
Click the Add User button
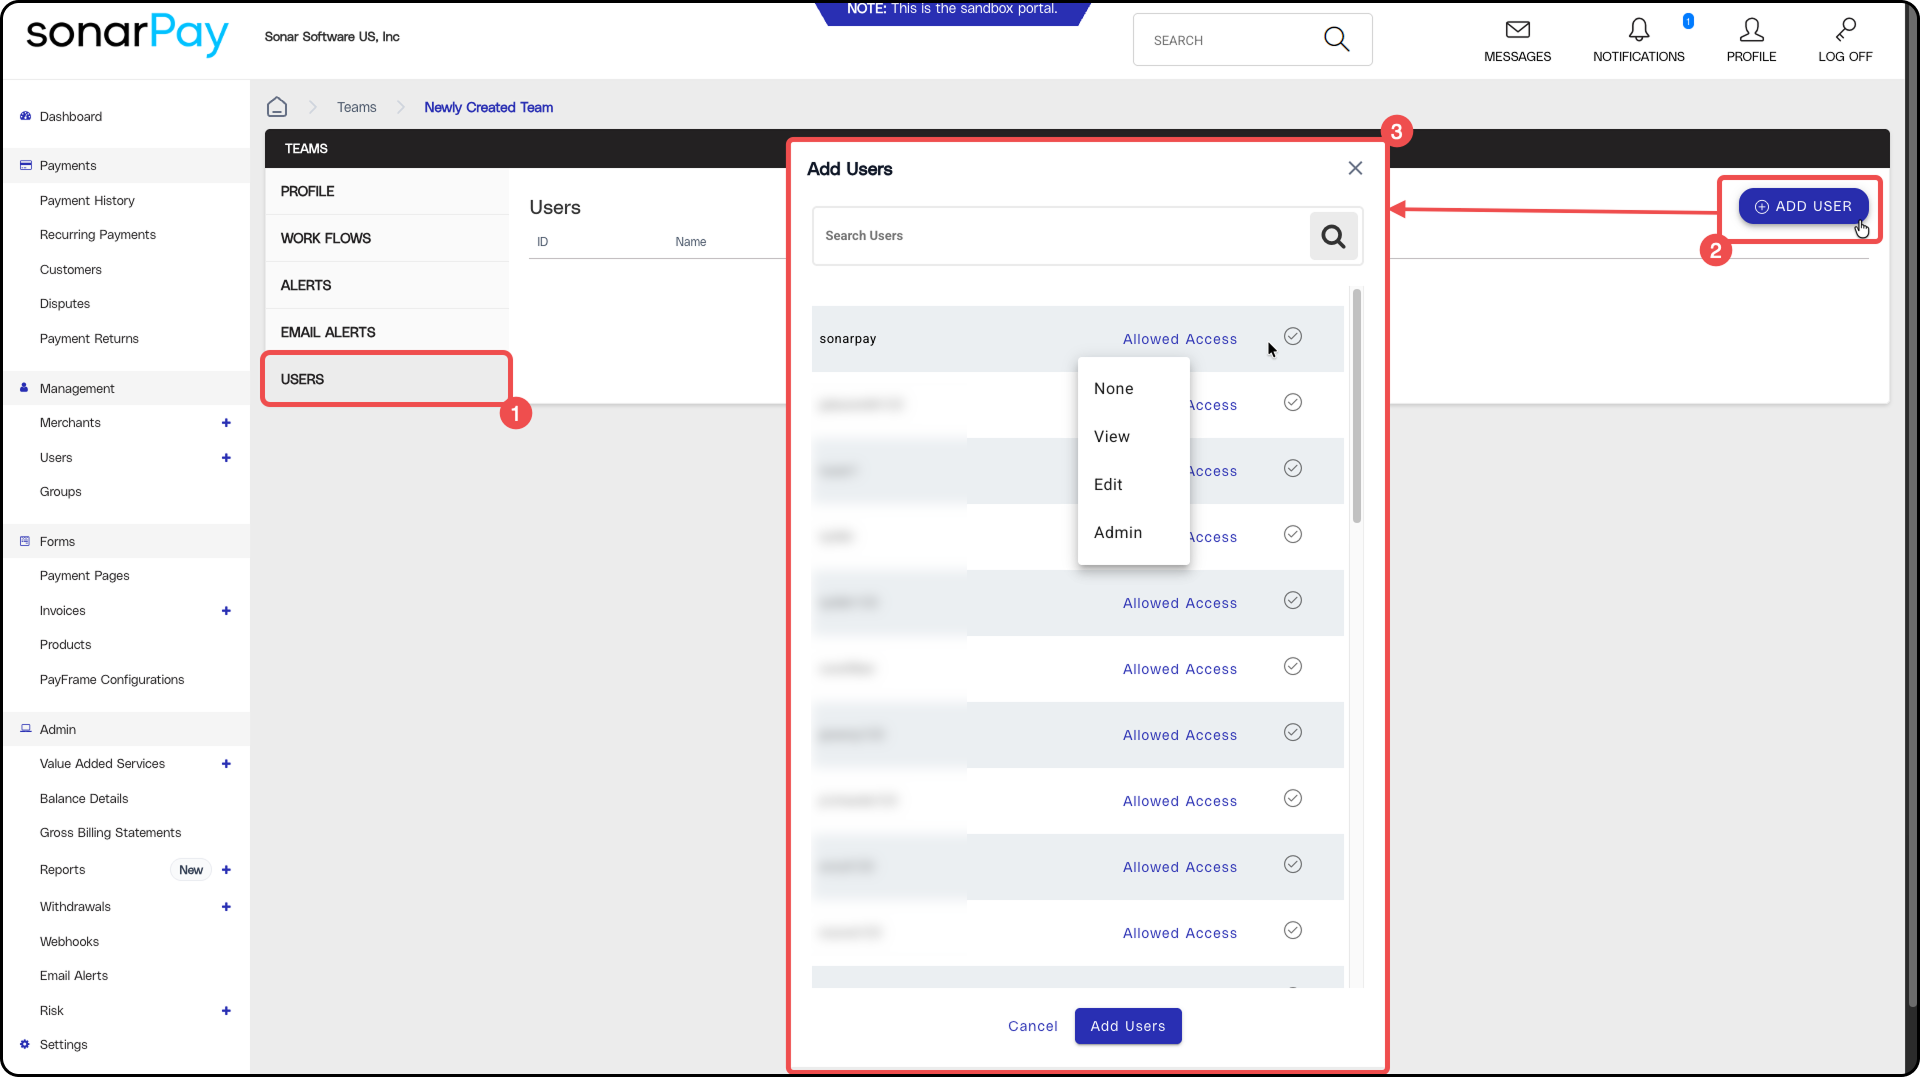(x=1803, y=206)
